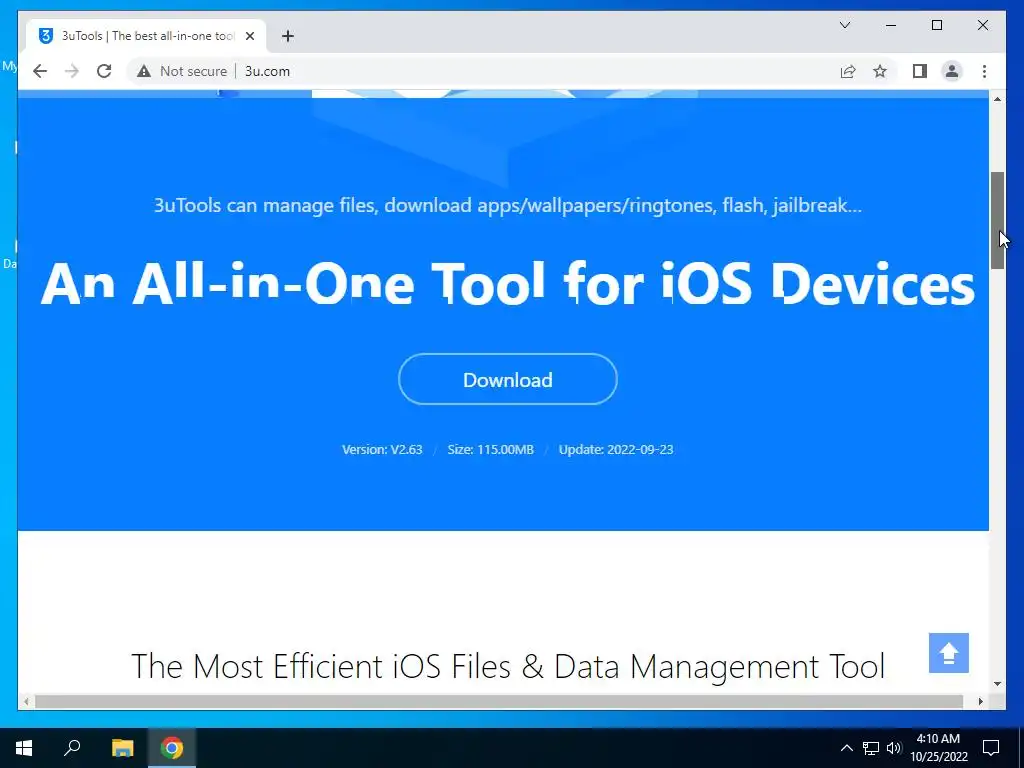
Task: Bookmark this tab with the star icon
Action: tap(880, 71)
